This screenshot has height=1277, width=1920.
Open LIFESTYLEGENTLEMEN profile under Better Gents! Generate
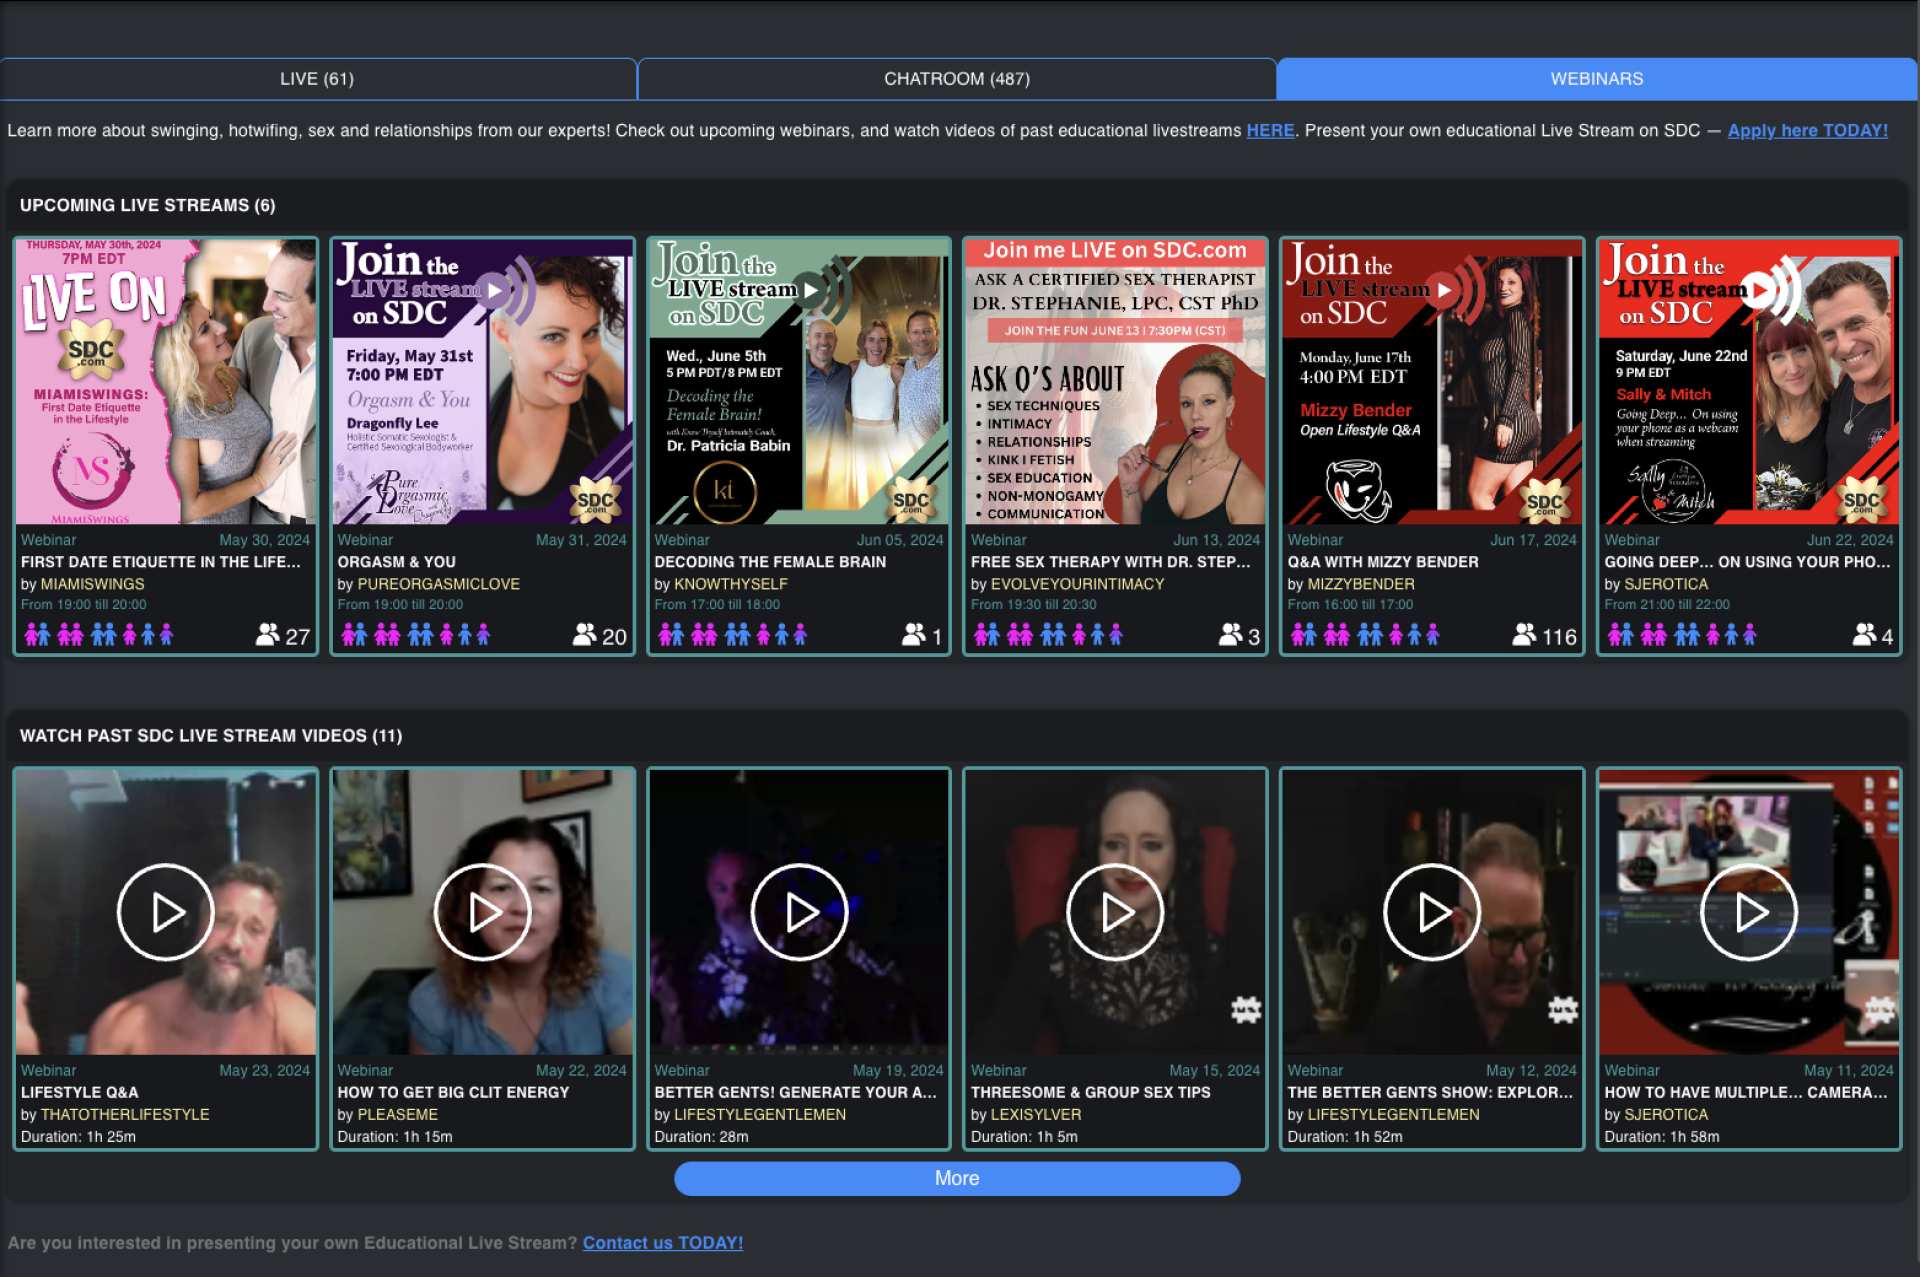click(760, 1114)
